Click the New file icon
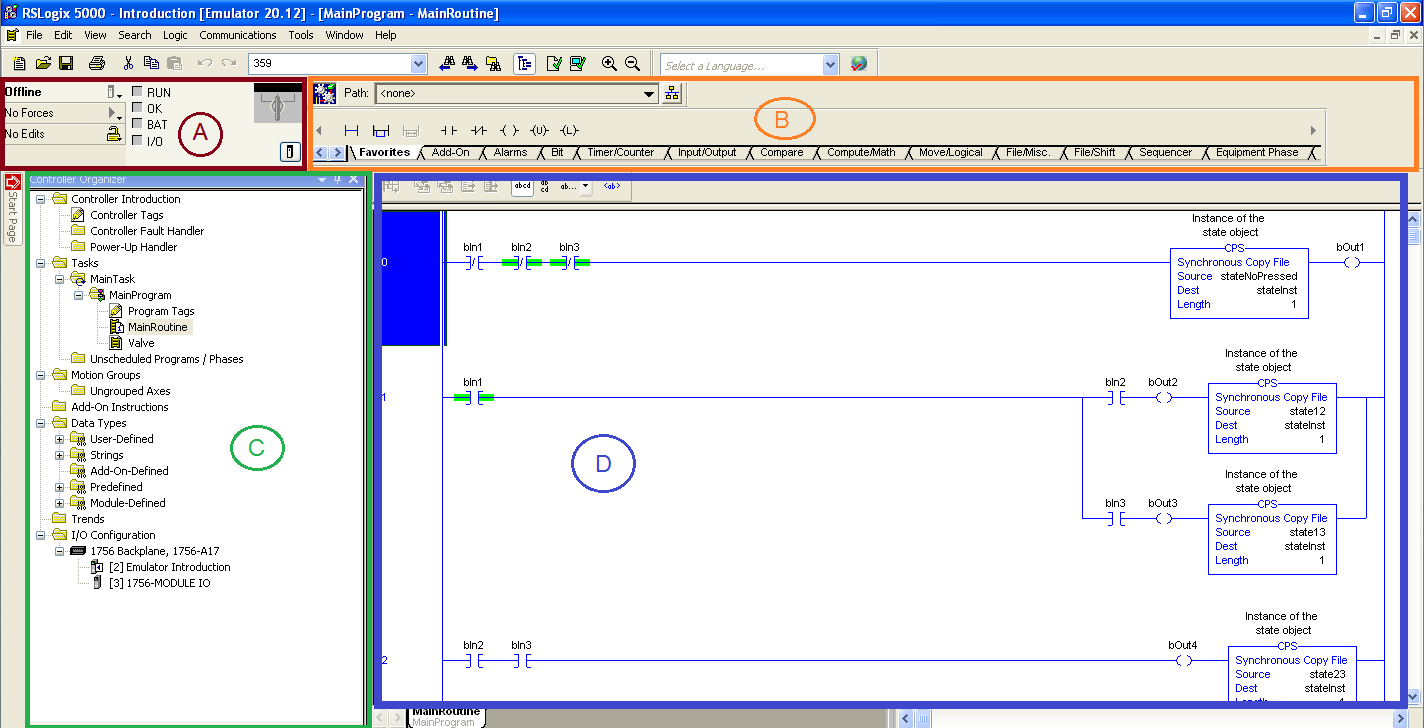This screenshot has height=728, width=1426. (20, 63)
